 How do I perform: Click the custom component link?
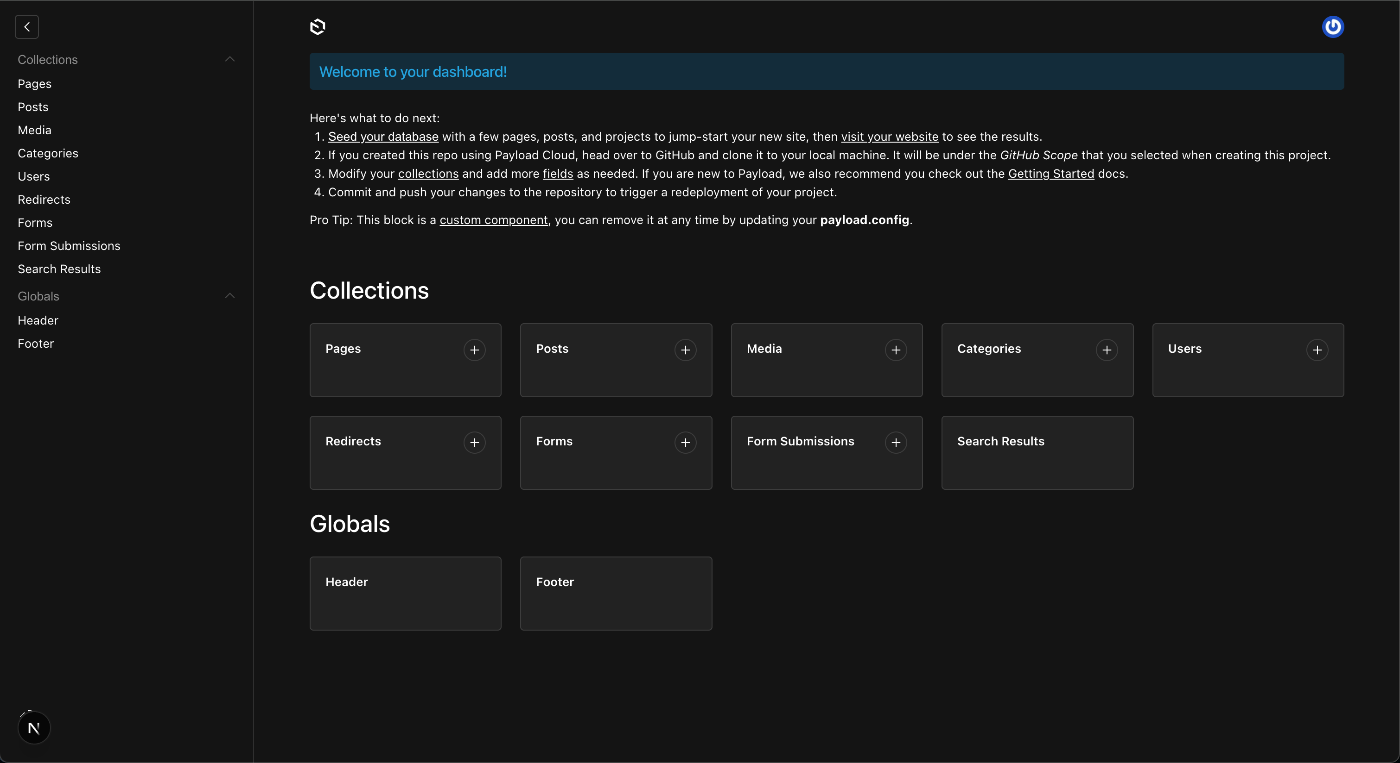(x=494, y=220)
